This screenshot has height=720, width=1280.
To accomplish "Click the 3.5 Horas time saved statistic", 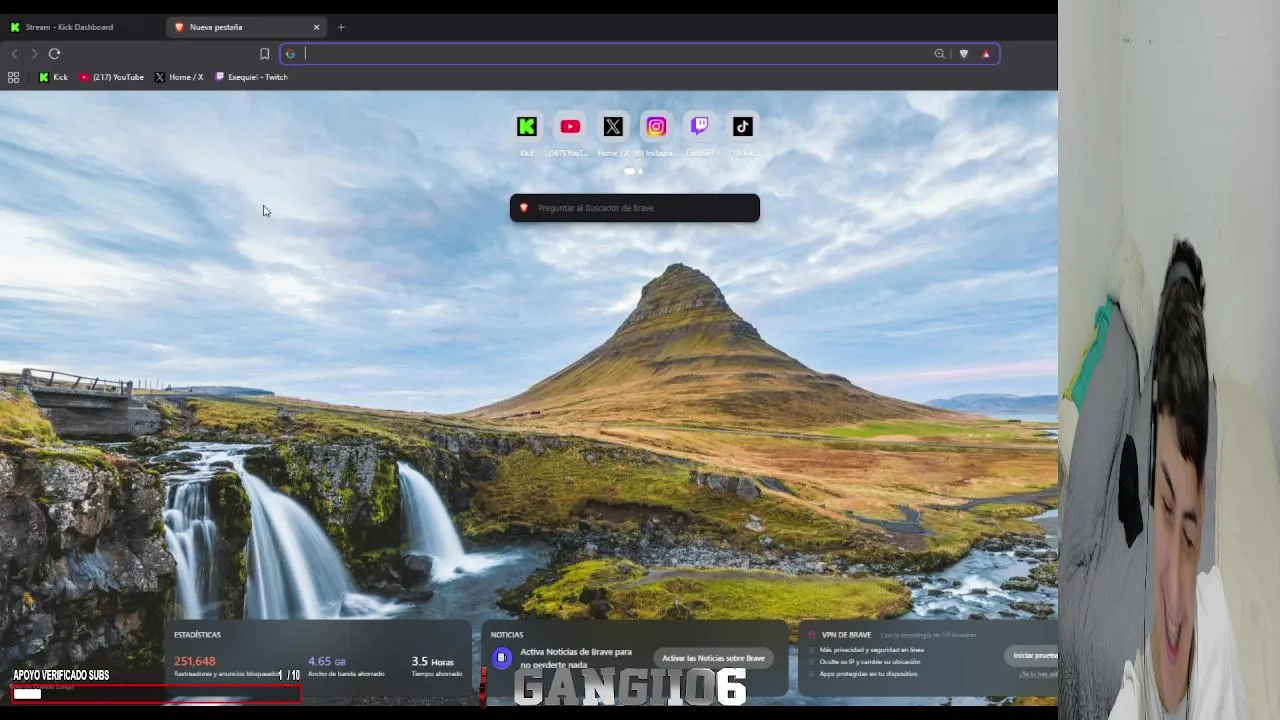I will point(433,661).
